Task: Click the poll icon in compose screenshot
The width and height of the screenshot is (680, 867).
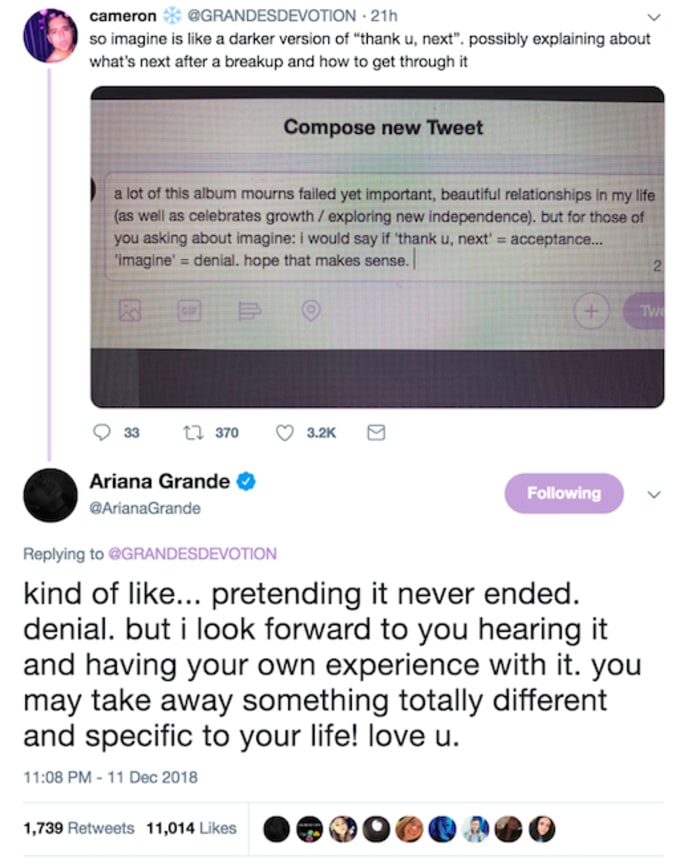Action: [249, 310]
